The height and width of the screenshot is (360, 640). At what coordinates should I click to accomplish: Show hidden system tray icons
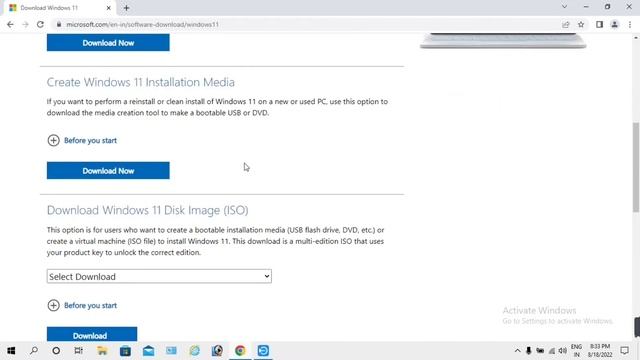(x=517, y=351)
